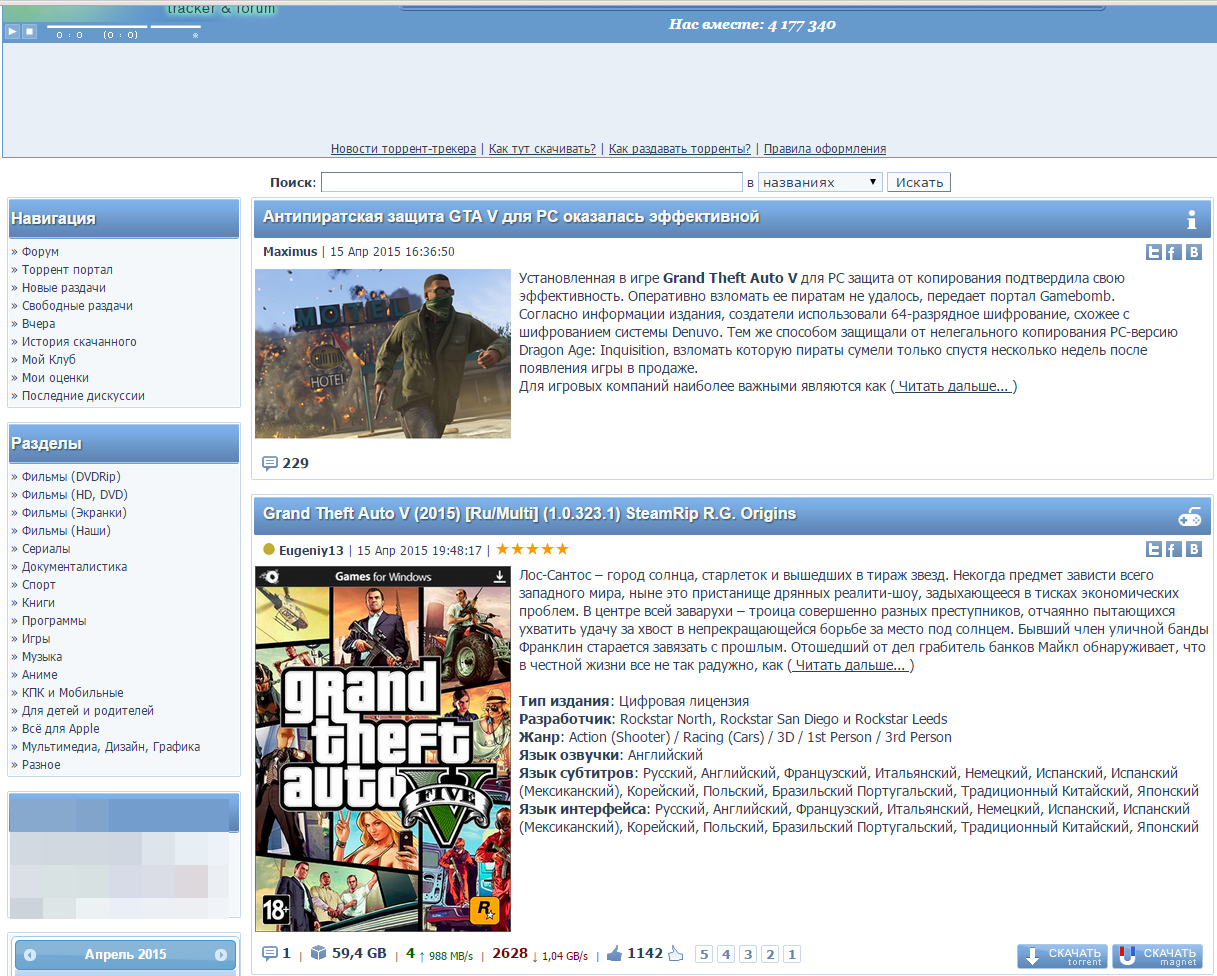
Task: Open 'Как тут скачивать?' link
Action: (542, 149)
